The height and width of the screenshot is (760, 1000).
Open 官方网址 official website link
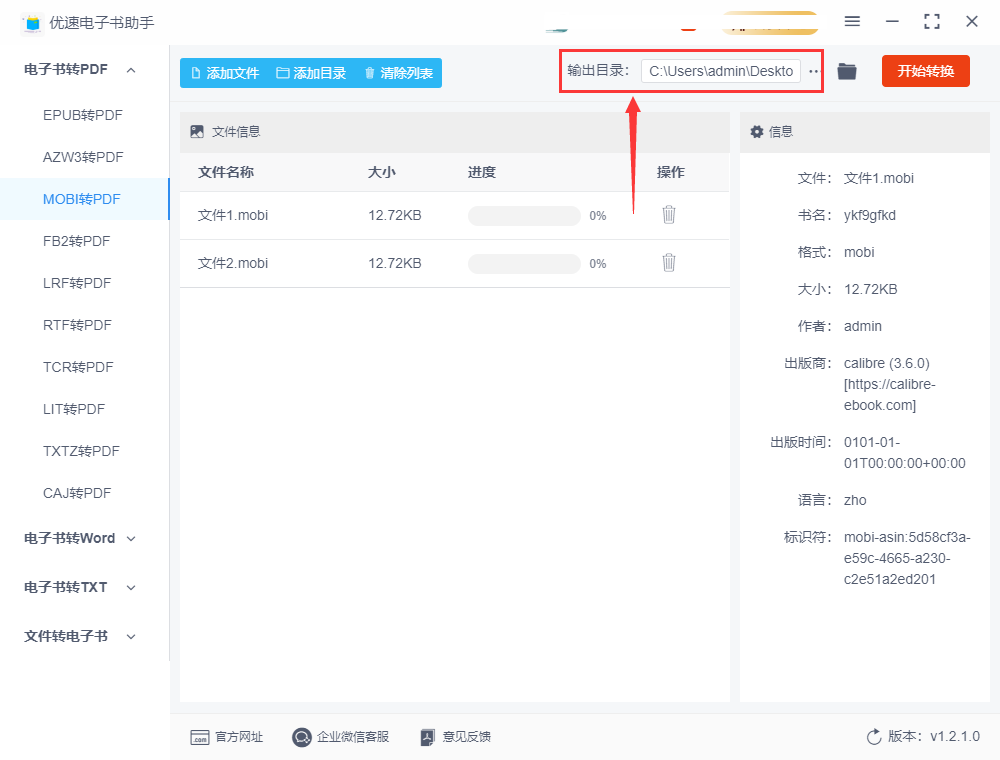click(x=227, y=737)
